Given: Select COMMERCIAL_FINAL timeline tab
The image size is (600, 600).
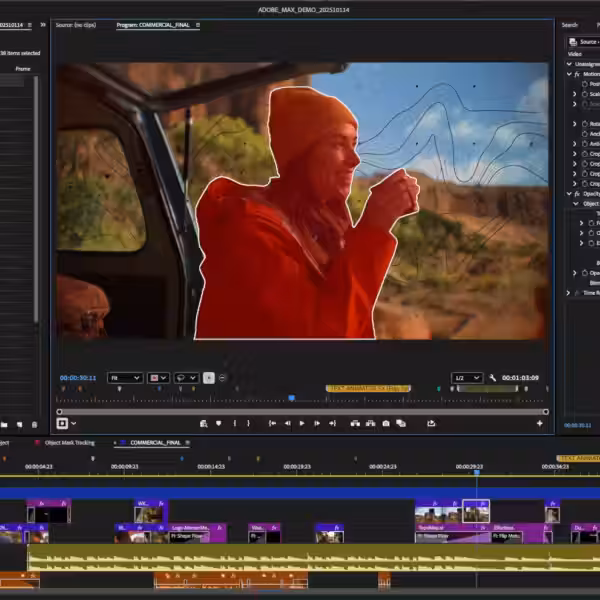Looking at the screenshot, I should click(x=155, y=443).
